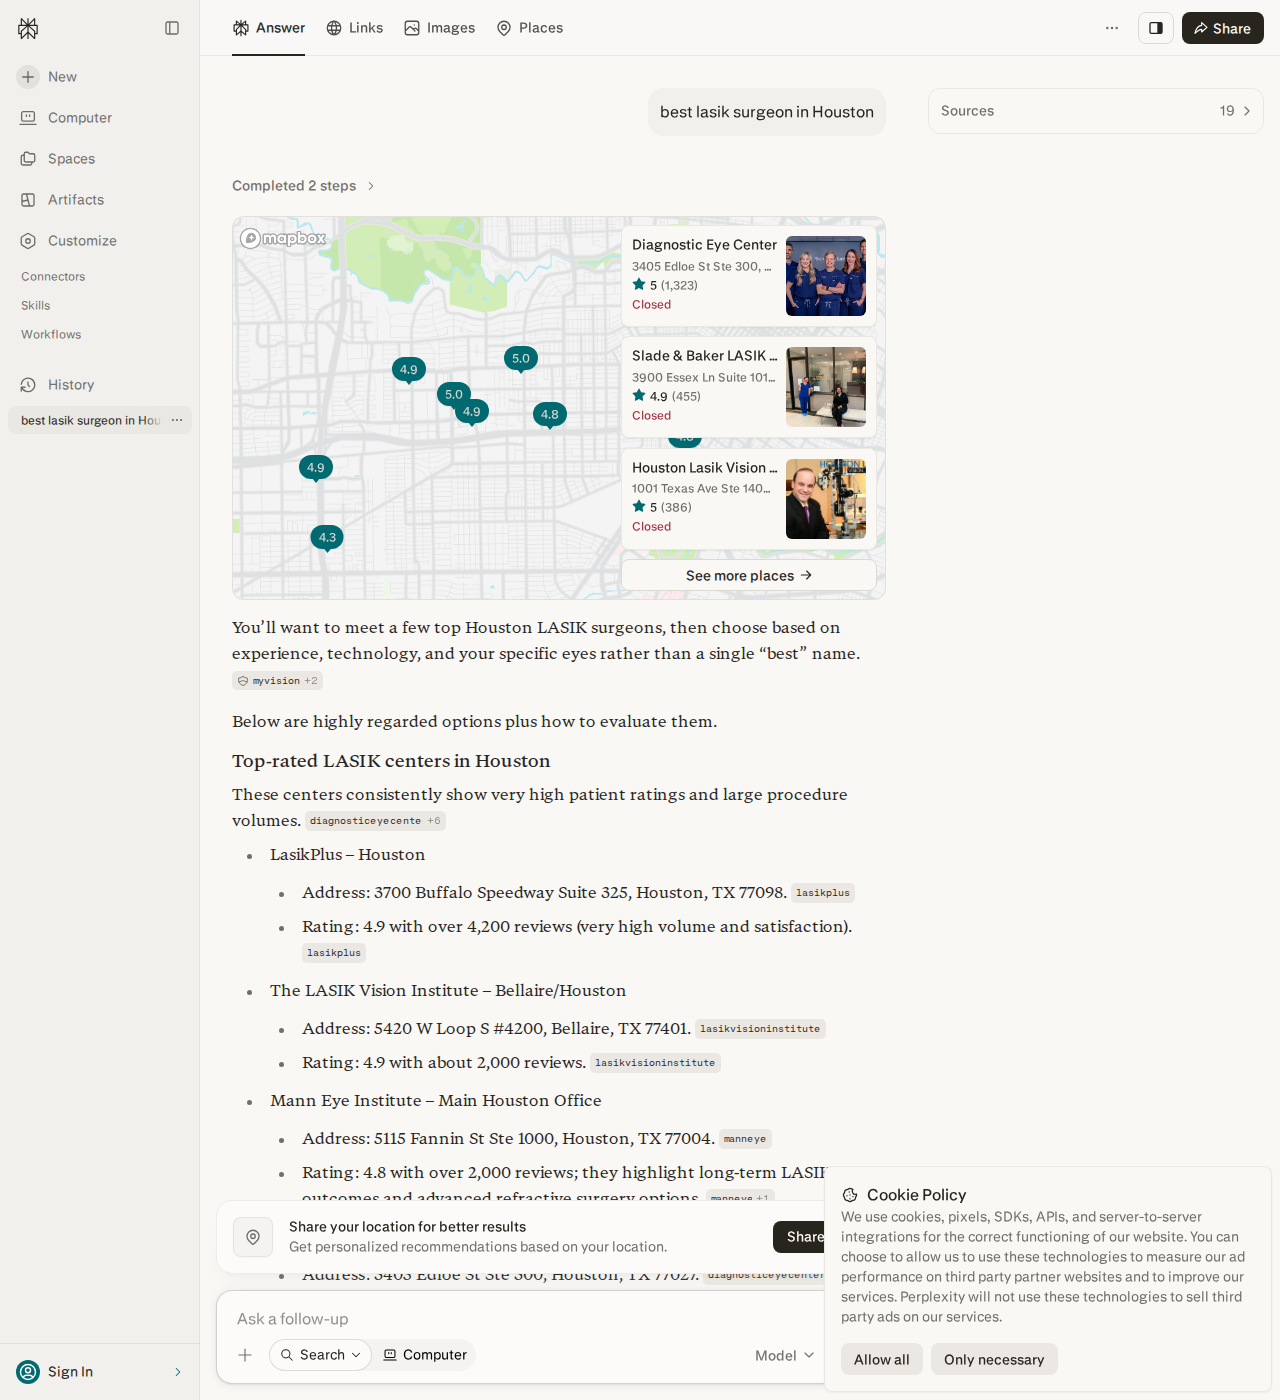Image resolution: width=1280 pixels, height=1400 pixels.
Task: Expand the Sources panel with 19 sources
Action: click(x=1096, y=111)
